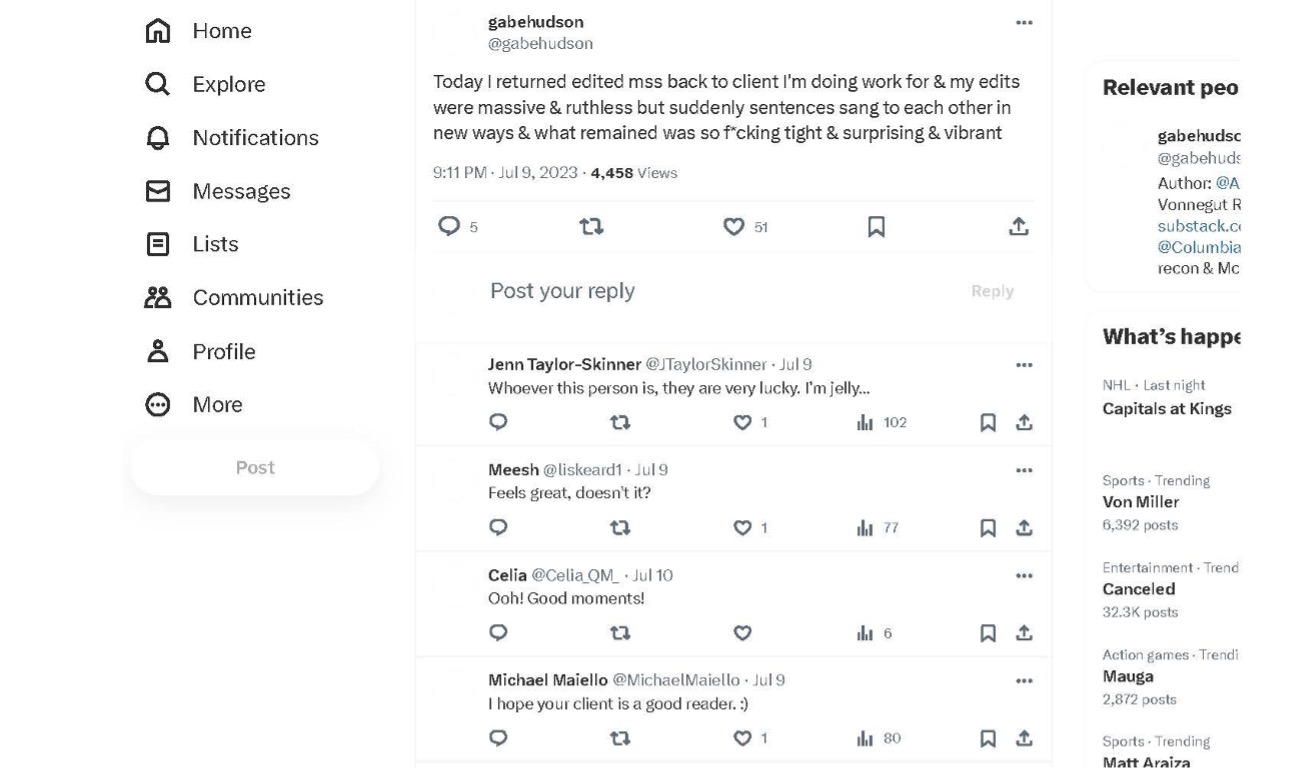This screenshot has height=772, width=1305.
Task: Open Von Miller trending topic
Action: click(1140, 502)
